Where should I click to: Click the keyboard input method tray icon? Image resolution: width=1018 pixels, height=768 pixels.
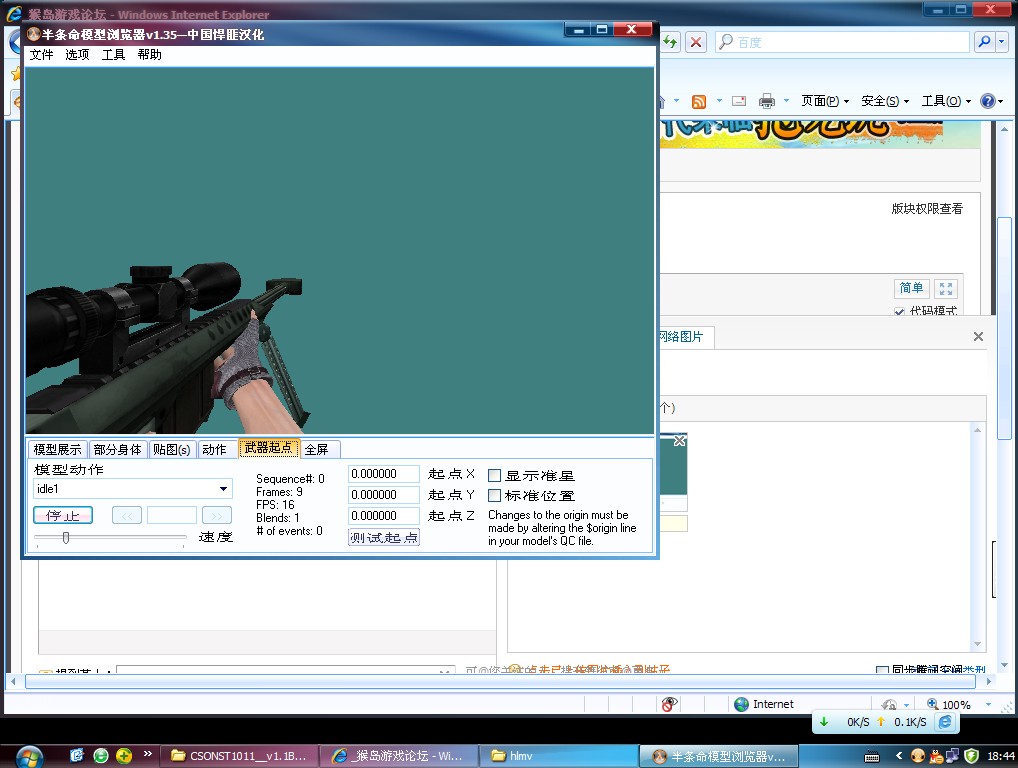click(872, 756)
